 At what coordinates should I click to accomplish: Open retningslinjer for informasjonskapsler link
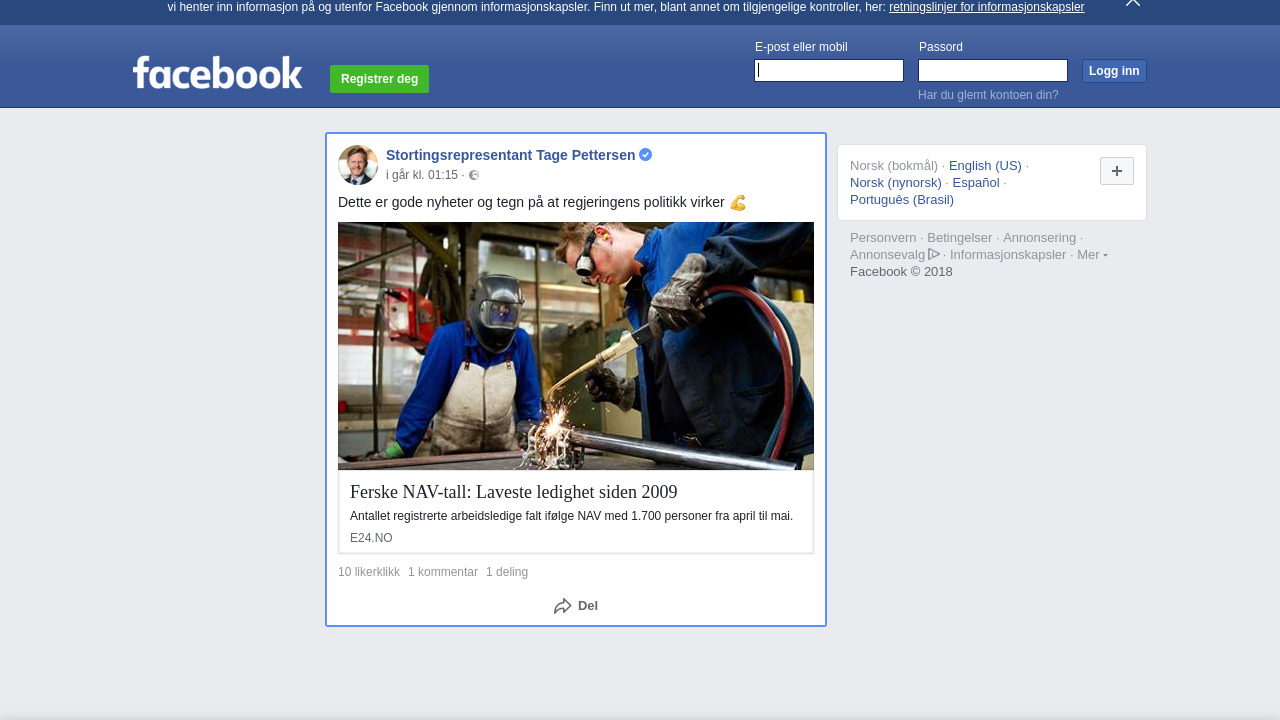(986, 7)
